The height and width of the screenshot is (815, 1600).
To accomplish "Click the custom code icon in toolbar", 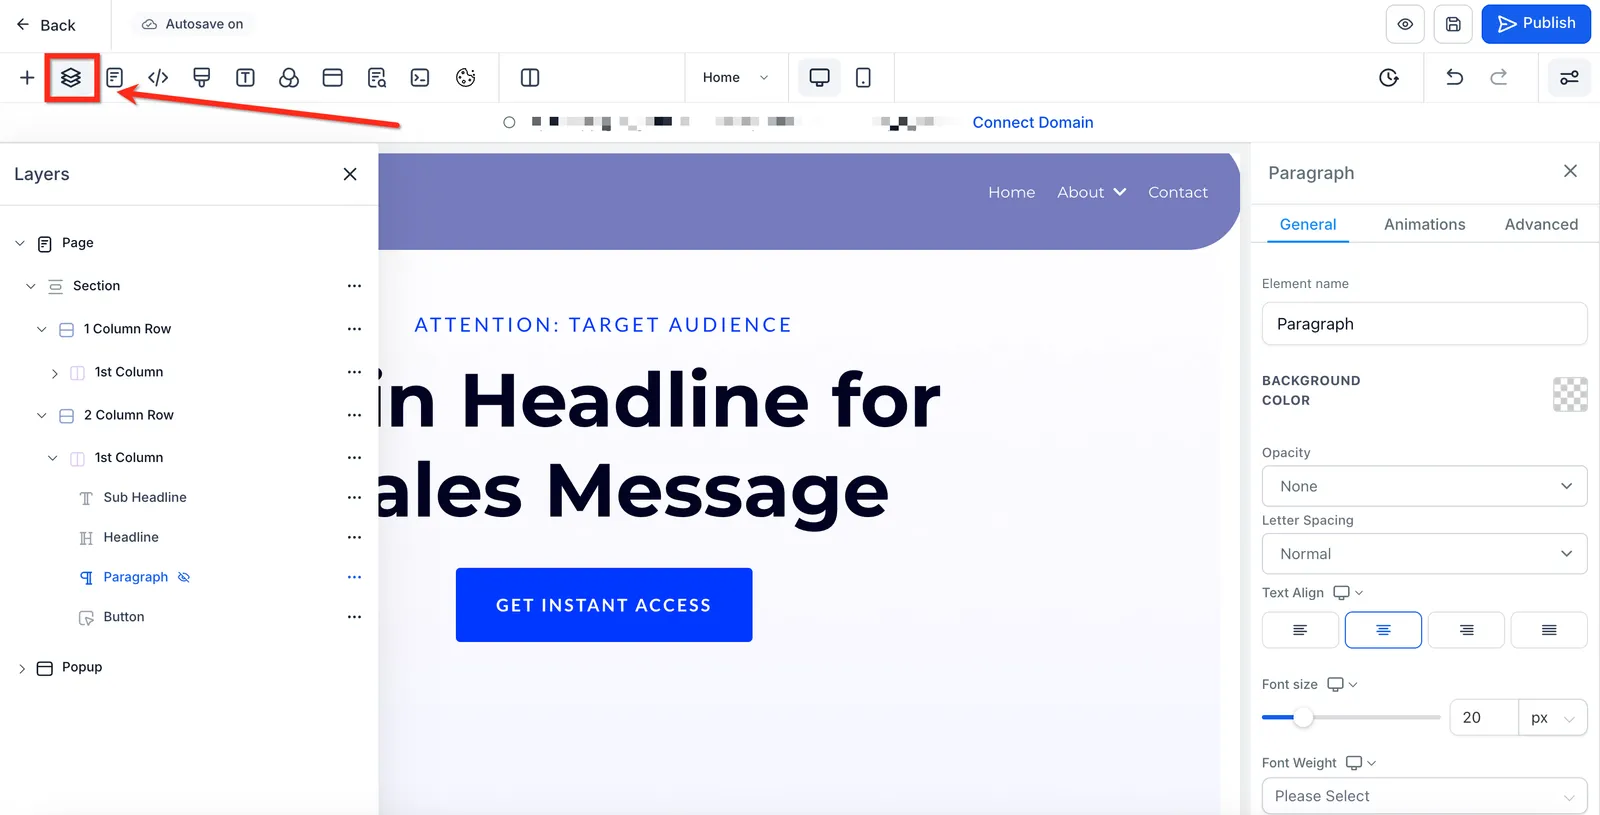I will [x=158, y=78].
